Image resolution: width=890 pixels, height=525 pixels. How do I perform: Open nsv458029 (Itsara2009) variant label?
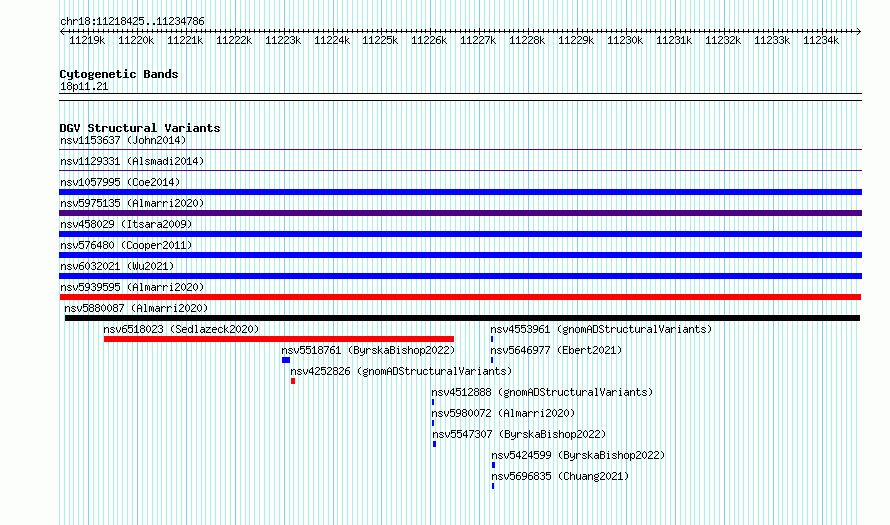pos(126,224)
